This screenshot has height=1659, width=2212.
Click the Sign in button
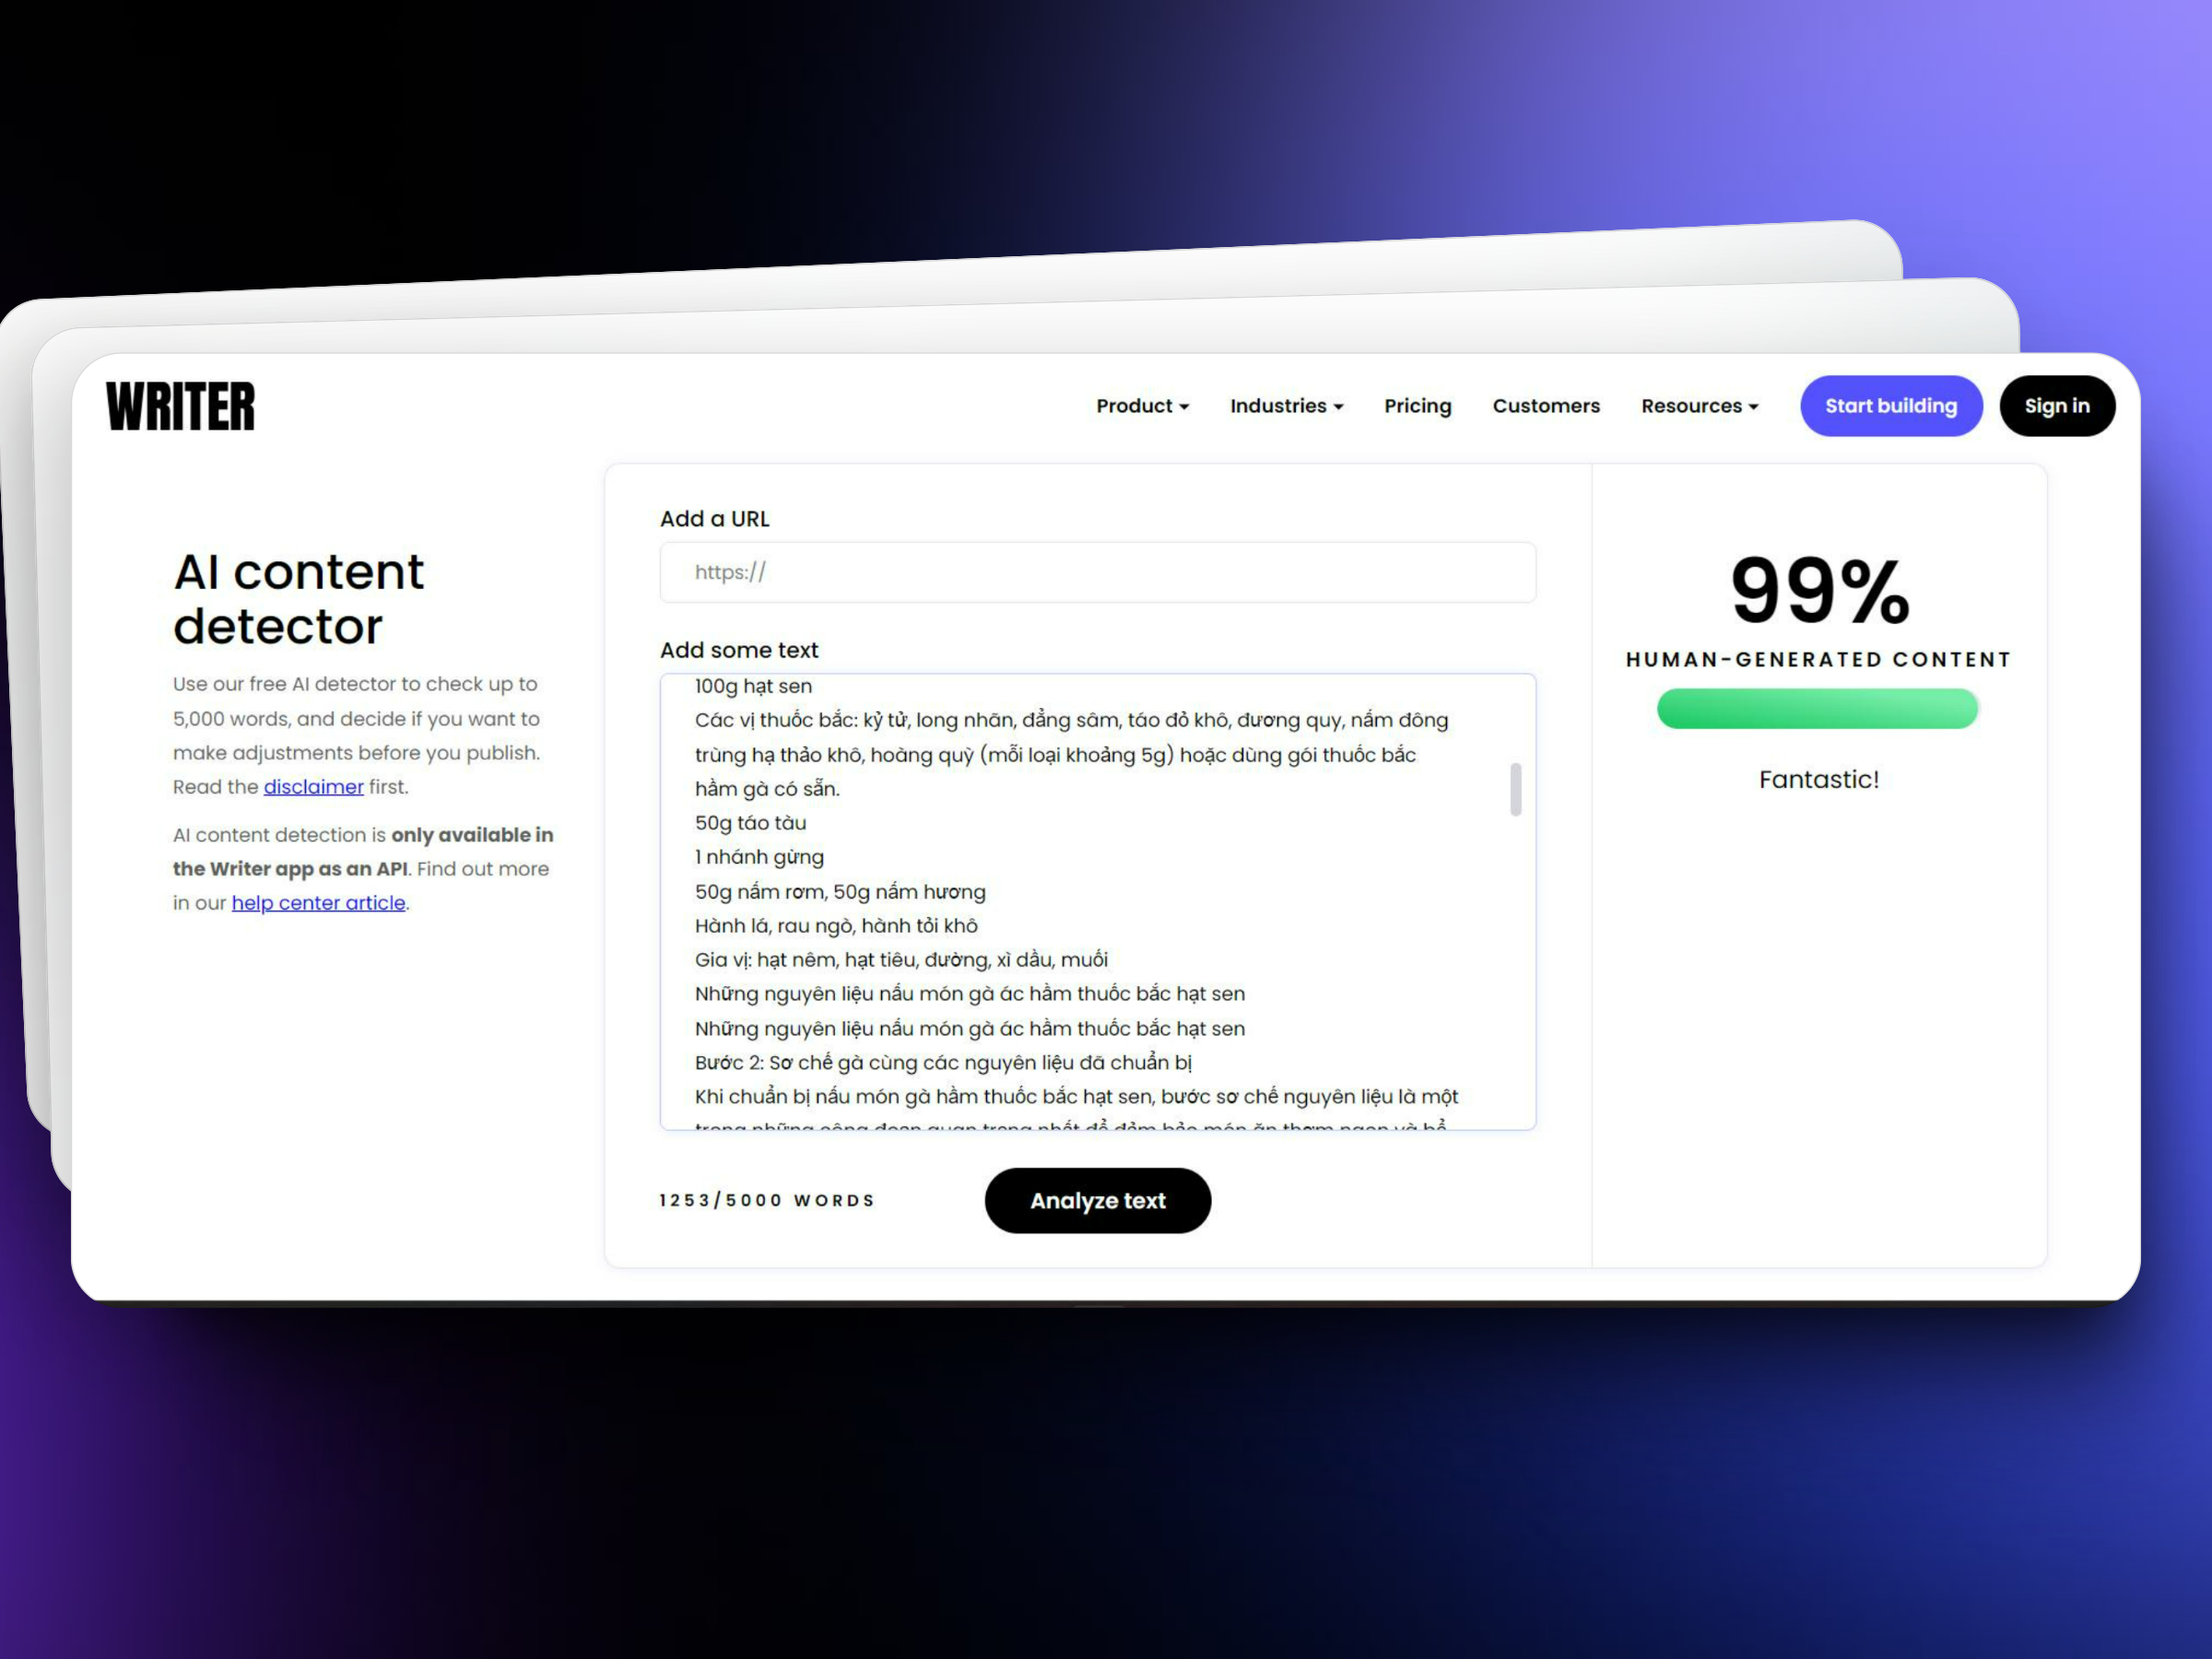(2055, 405)
